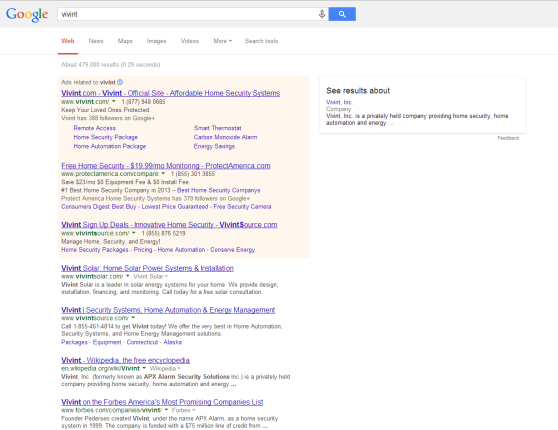Open 'Vivint Solar' source dropdown label

coord(151,276)
